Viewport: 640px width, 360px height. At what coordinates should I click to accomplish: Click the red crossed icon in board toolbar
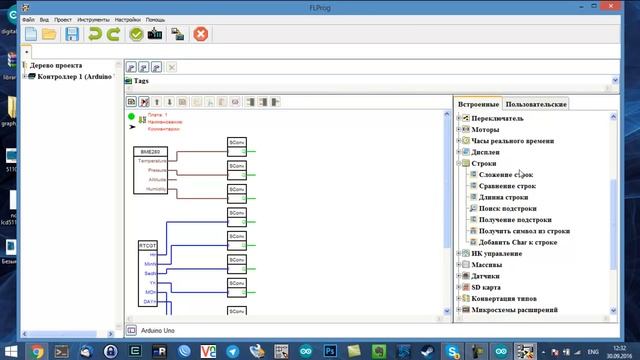click(144, 102)
